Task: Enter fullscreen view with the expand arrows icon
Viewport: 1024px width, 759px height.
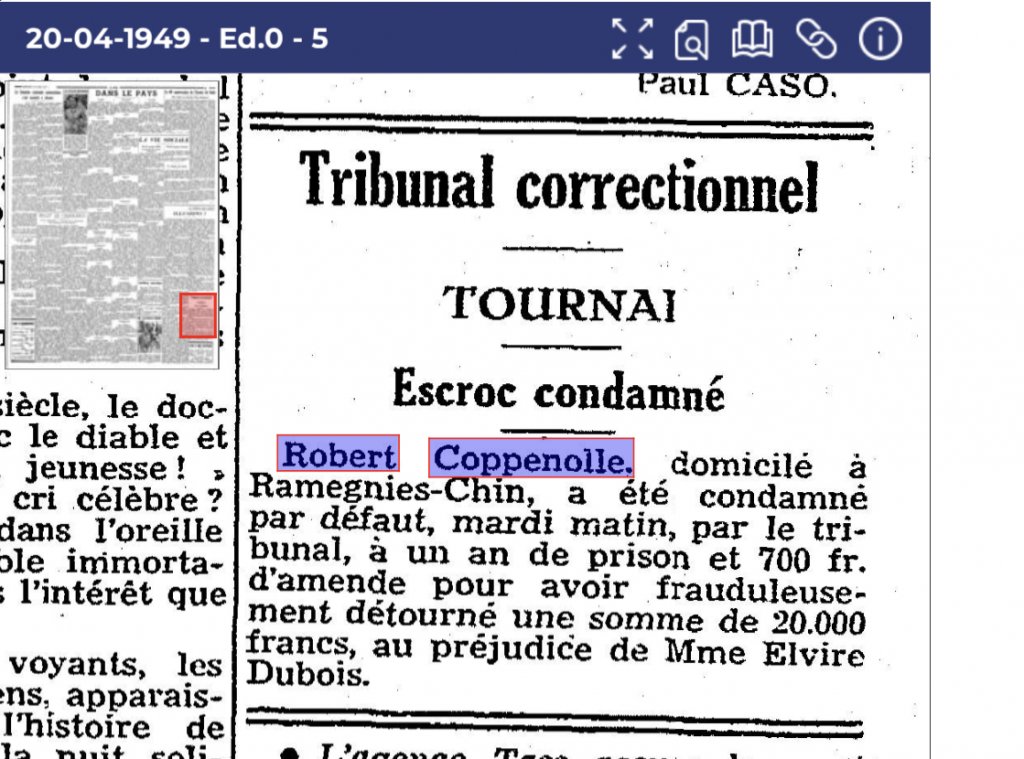Action: pyautogui.click(x=632, y=39)
